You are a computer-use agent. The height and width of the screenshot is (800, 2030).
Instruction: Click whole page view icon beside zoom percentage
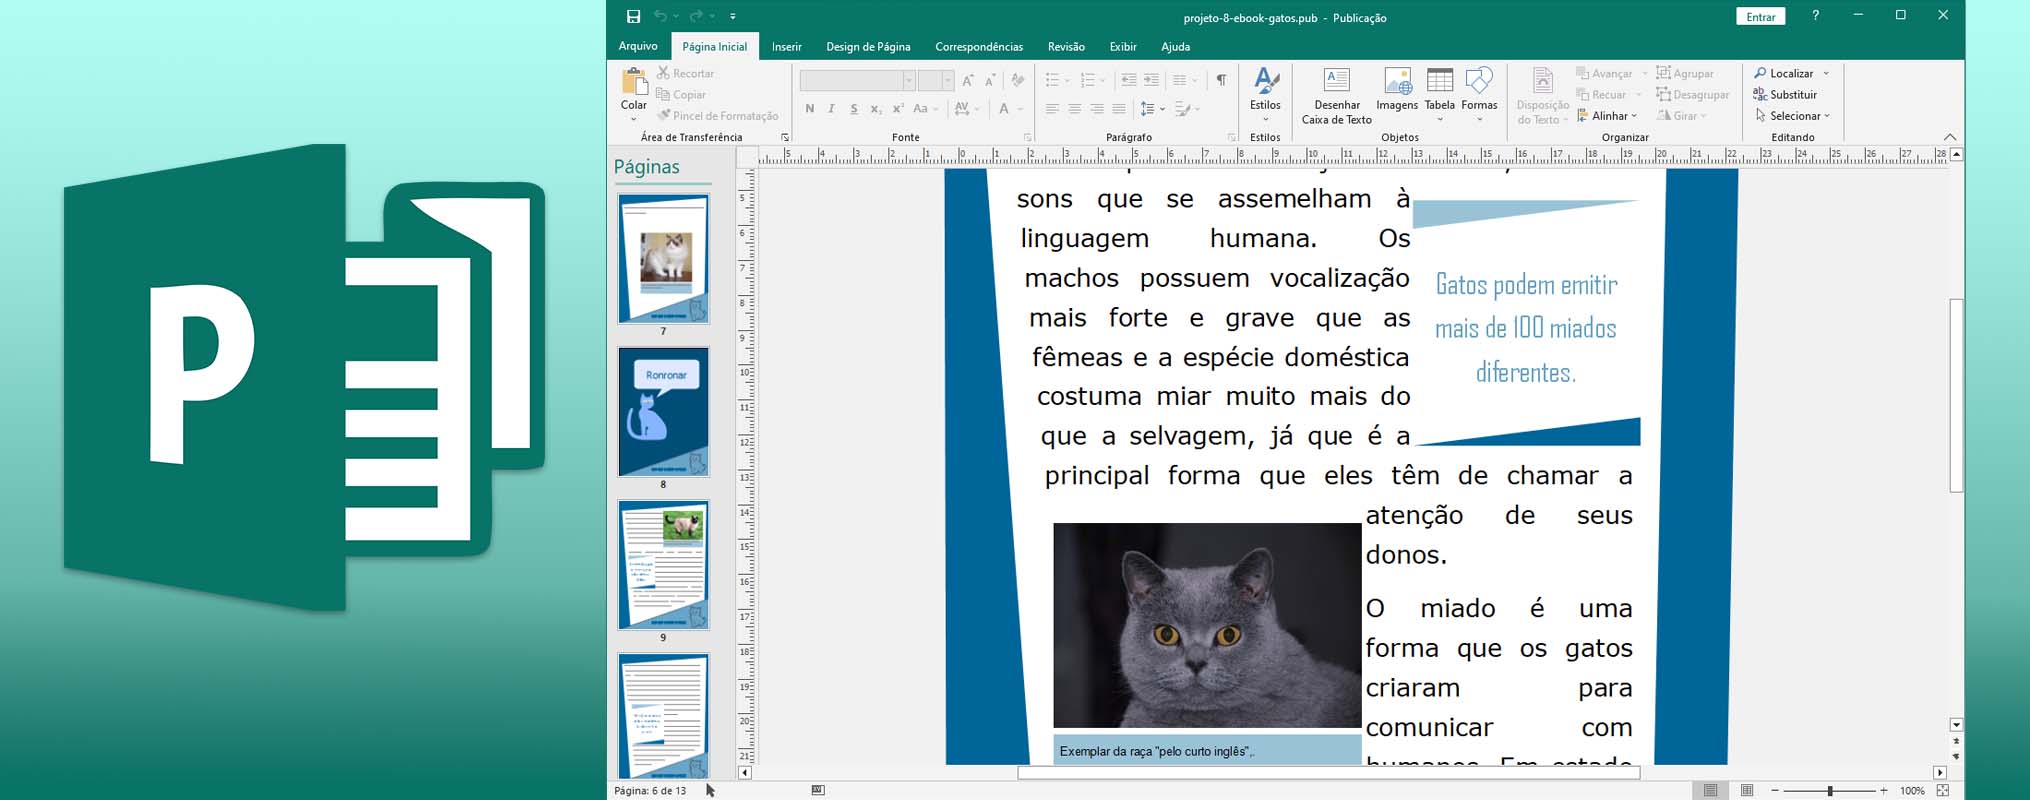1943,790
